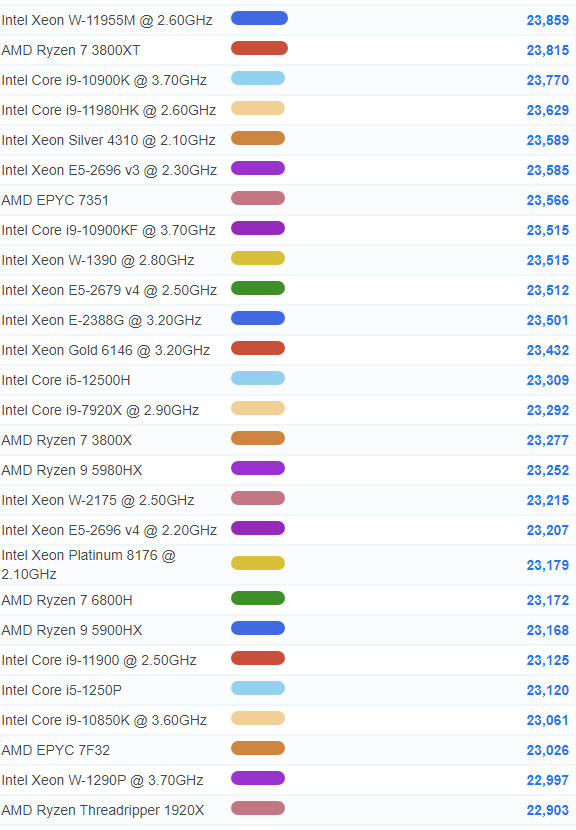Open AMD EPYC 7351 link
This screenshot has height=830, width=576.
(x=55, y=200)
